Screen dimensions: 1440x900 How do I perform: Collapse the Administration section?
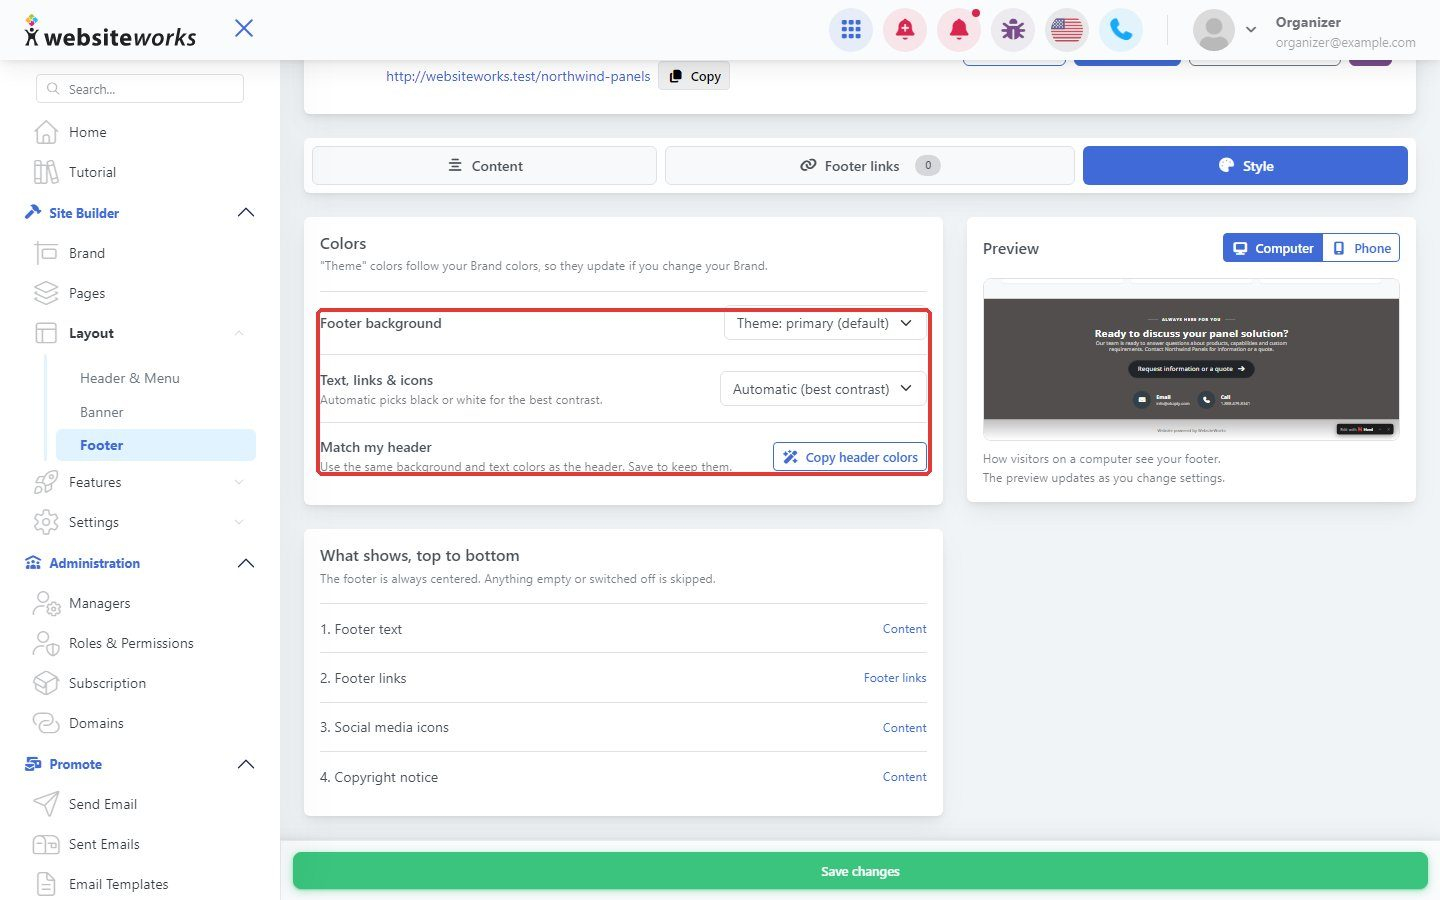(246, 563)
